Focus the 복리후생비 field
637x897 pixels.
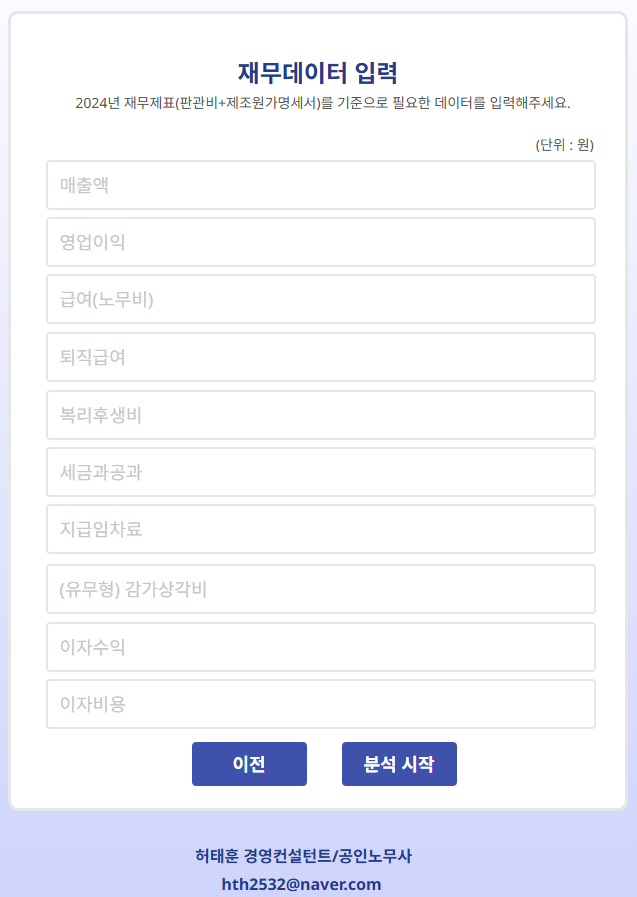coord(321,415)
